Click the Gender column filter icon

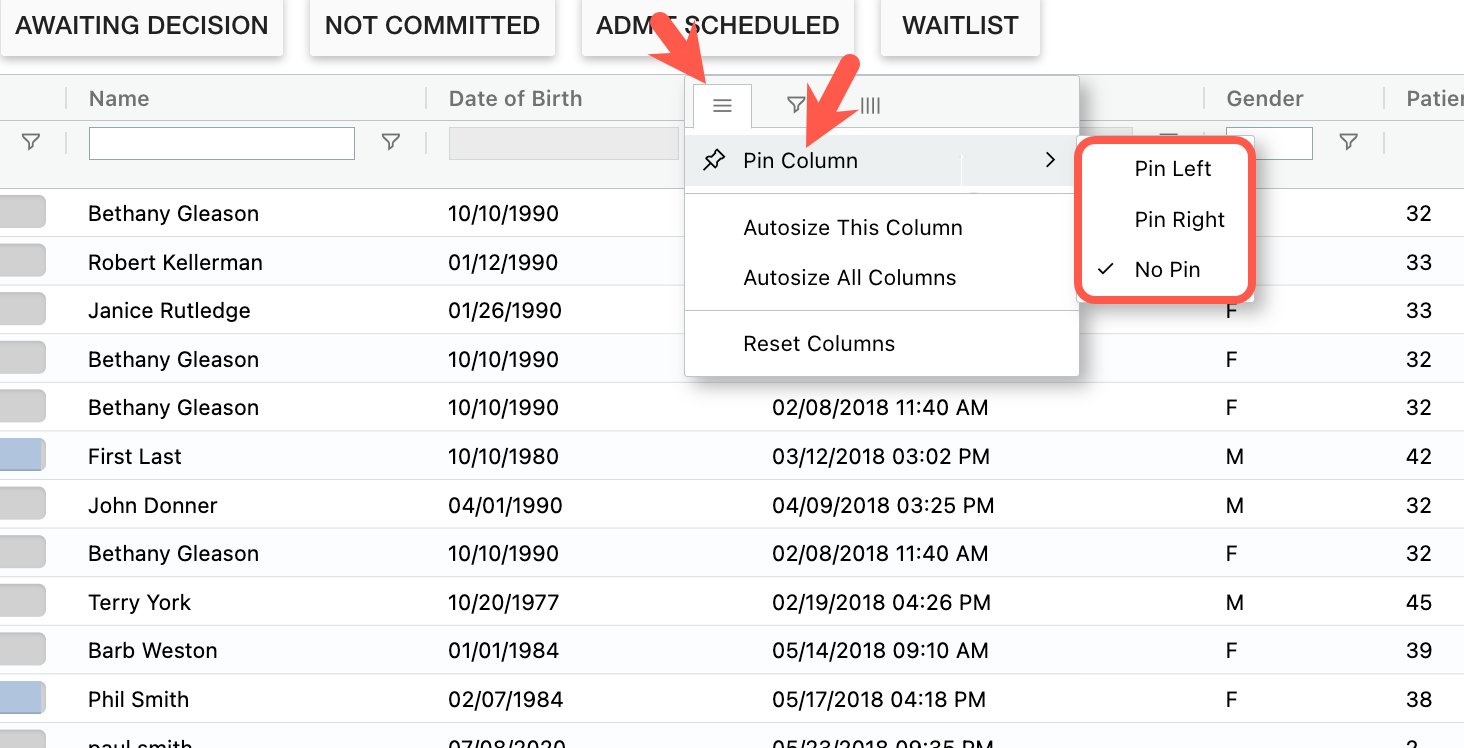pyautogui.click(x=1348, y=143)
